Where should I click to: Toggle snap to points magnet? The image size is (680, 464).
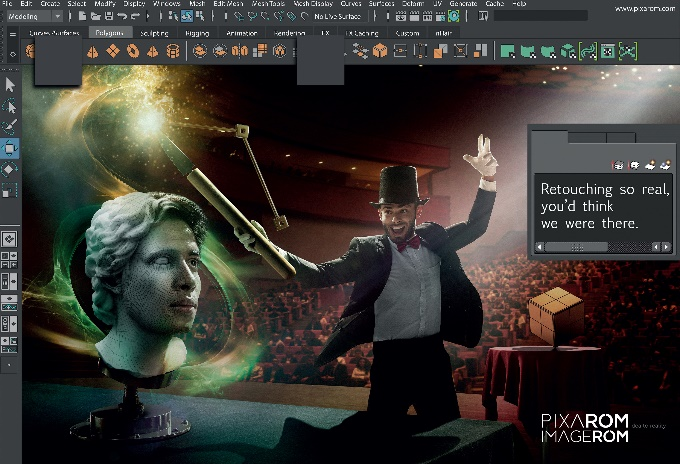click(265, 16)
